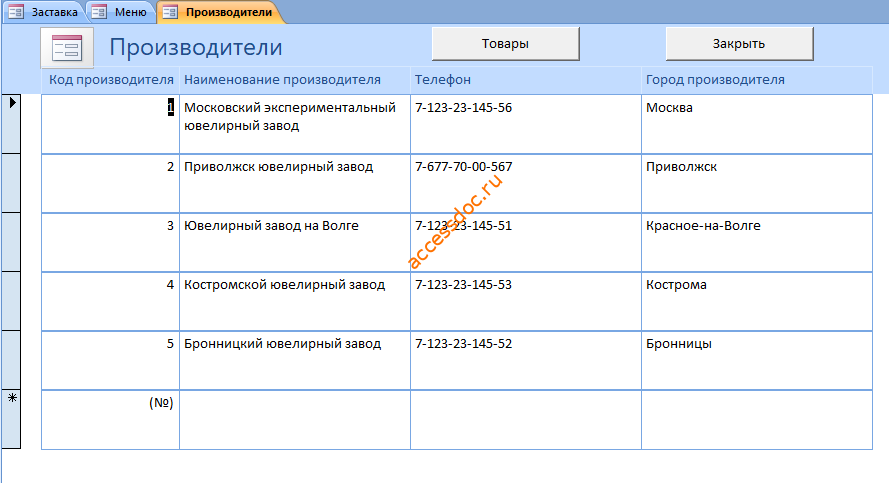
Task: Open the Товары button
Action: [506, 44]
